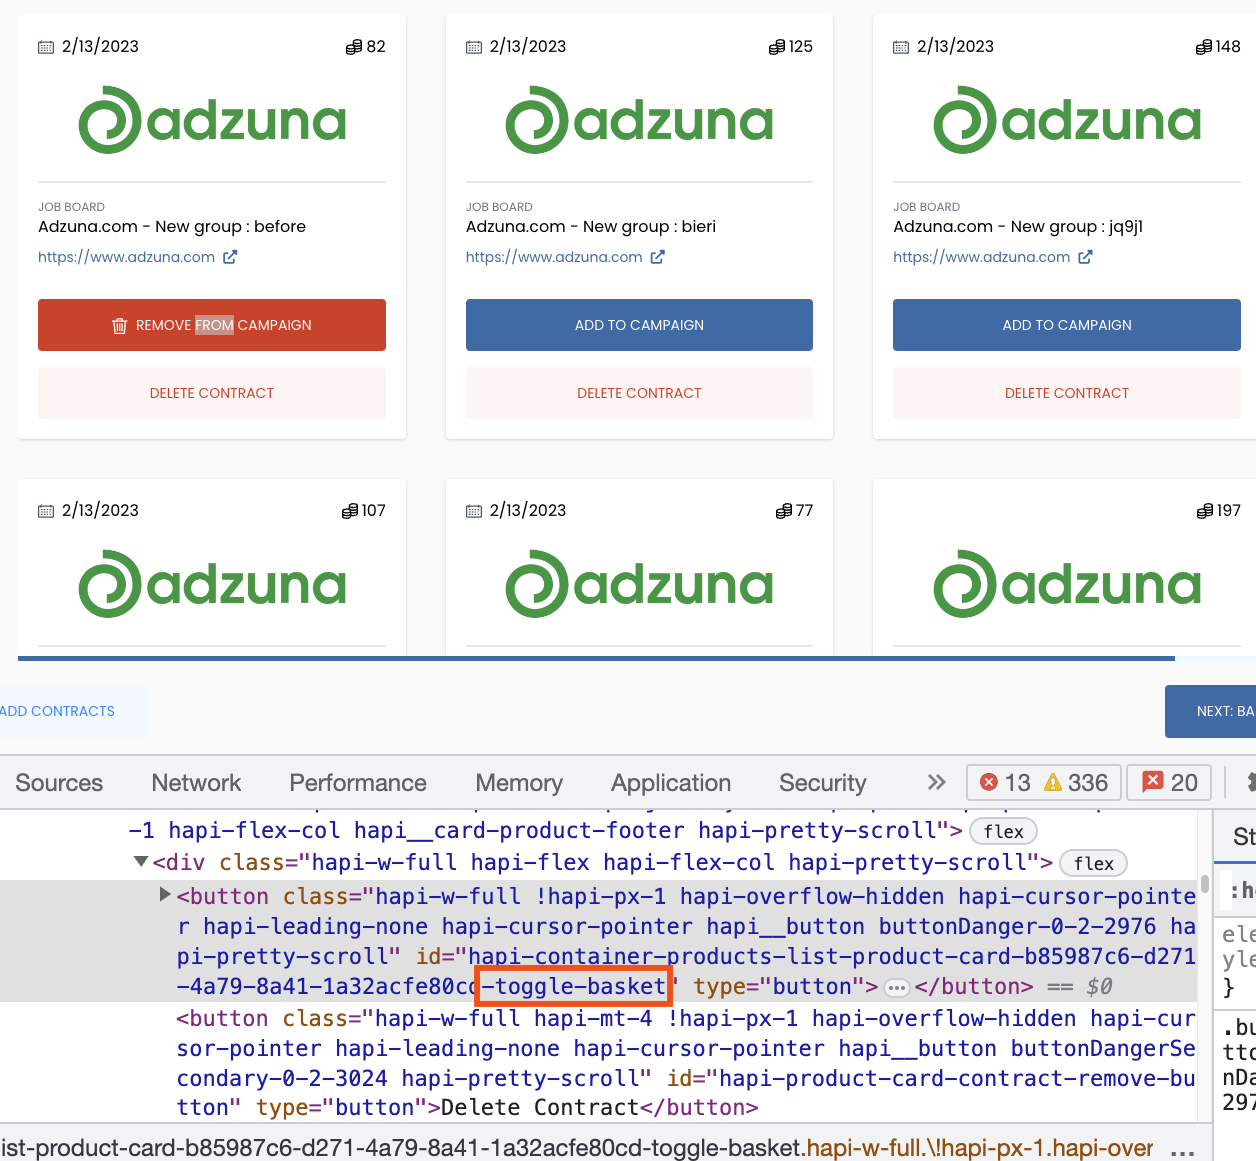Screen dimensions: 1256x1161
Task: Click calendar icon on the card showing 77
Action: [x=474, y=511]
